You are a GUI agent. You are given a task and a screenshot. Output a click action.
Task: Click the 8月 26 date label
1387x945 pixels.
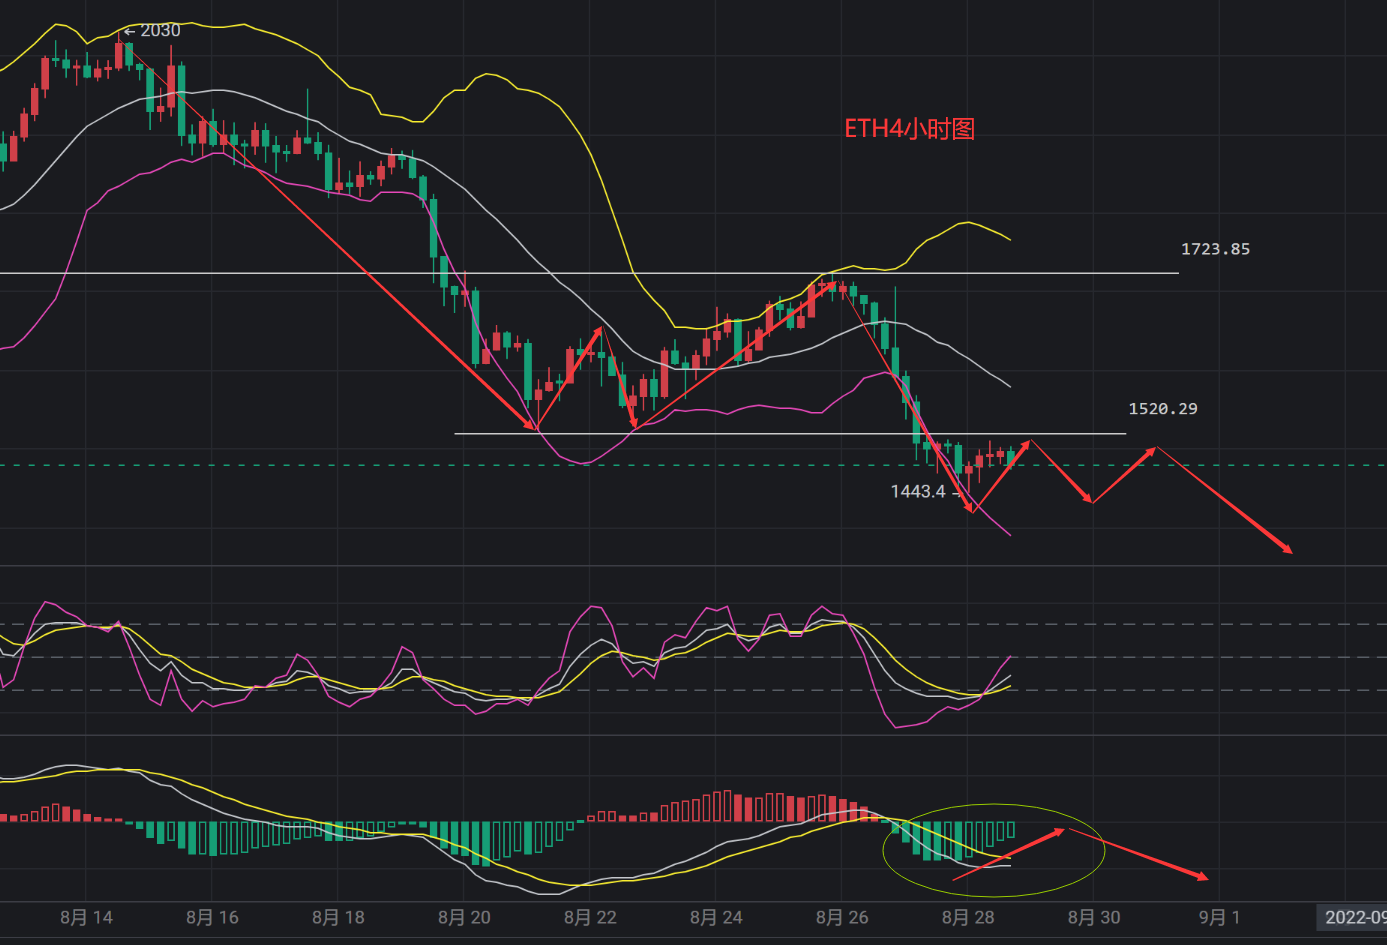pyautogui.click(x=842, y=917)
